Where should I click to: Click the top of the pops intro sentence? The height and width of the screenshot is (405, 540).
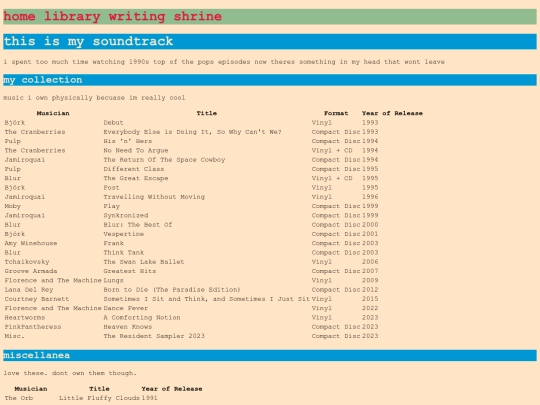pyautogui.click(x=224, y=62)
